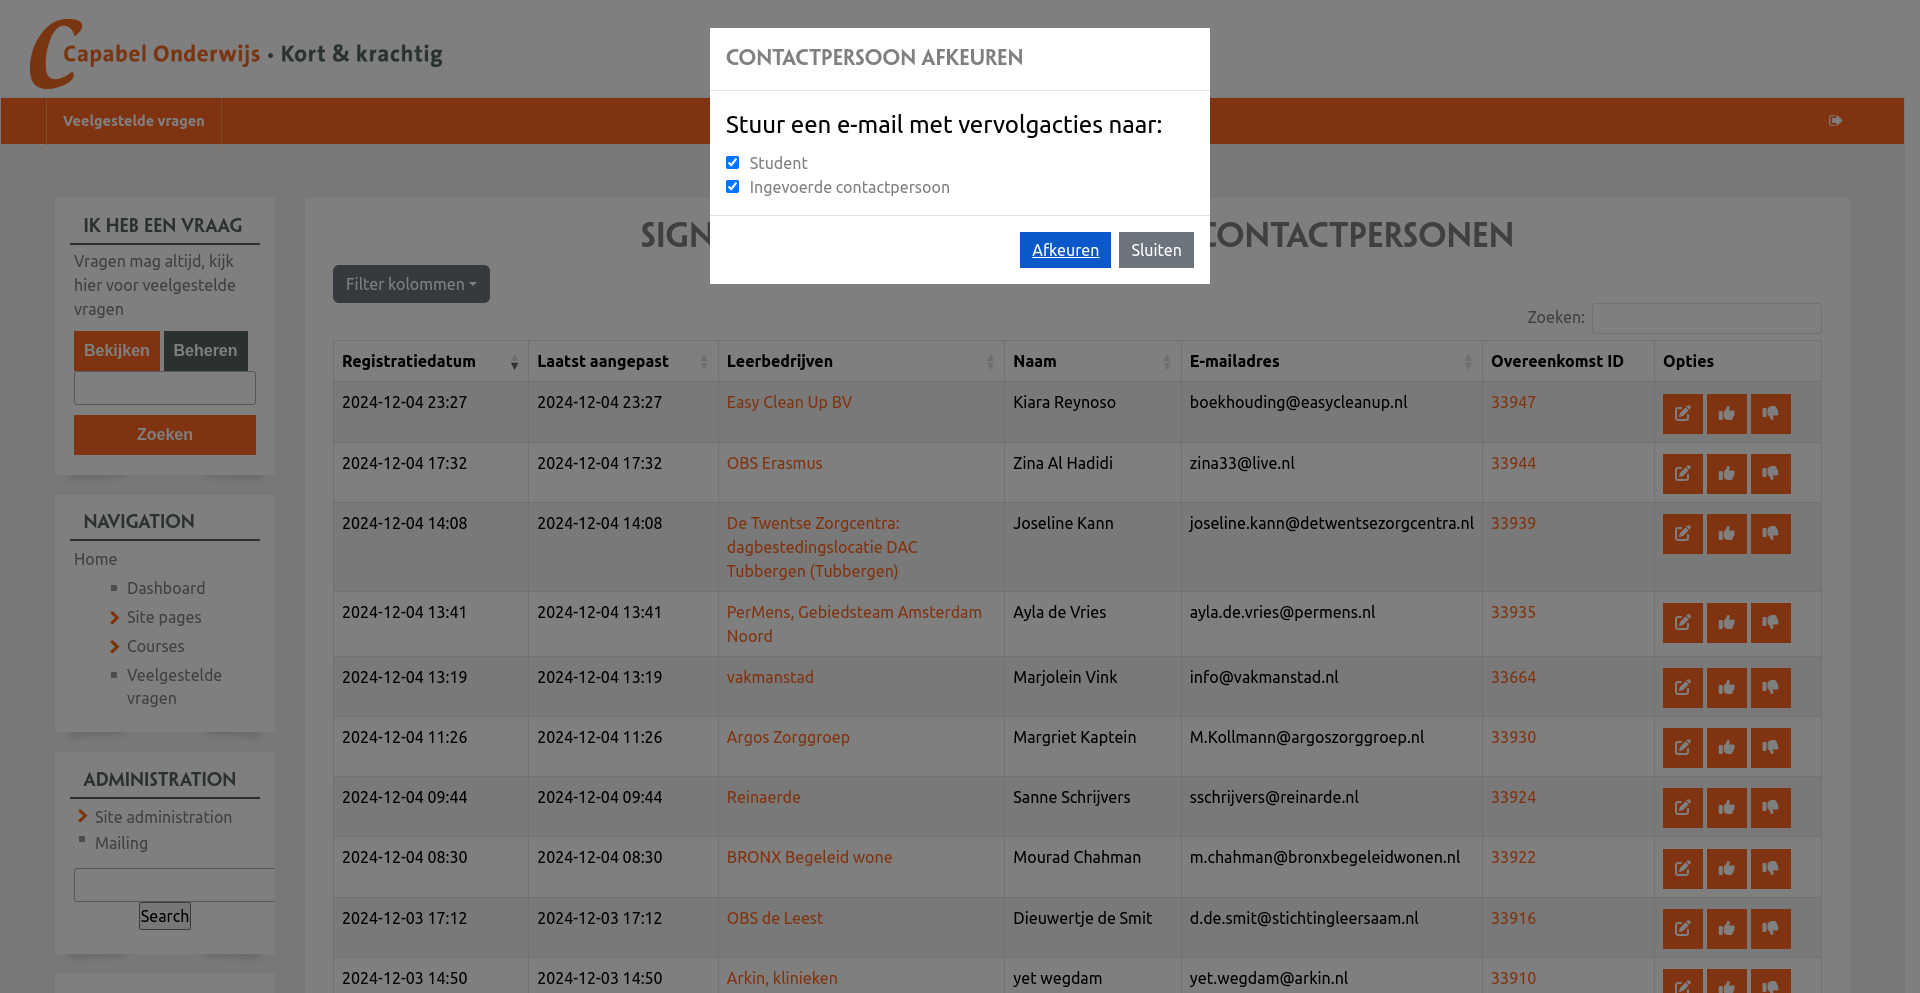Edit Mourad Chahman contact
Viewport: 1920px width, 993px height.
(x=1682, y=869)
